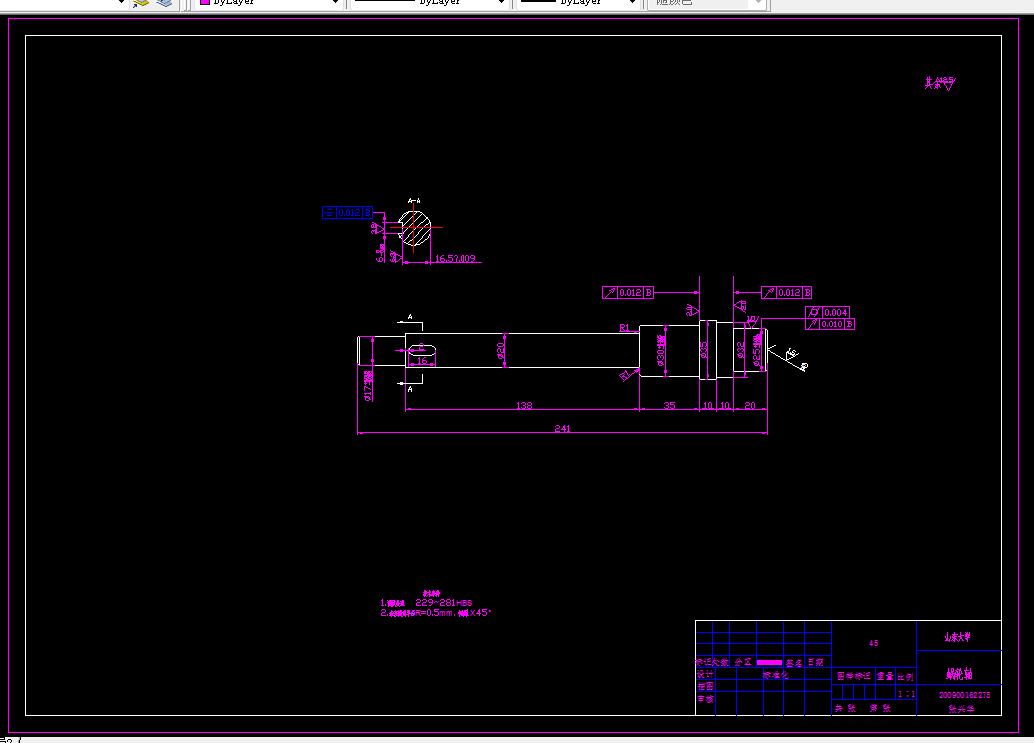Select the 16.5 dimension under section view
Viewport: 1034px width, 743px height.
click(x=455, y=258)
